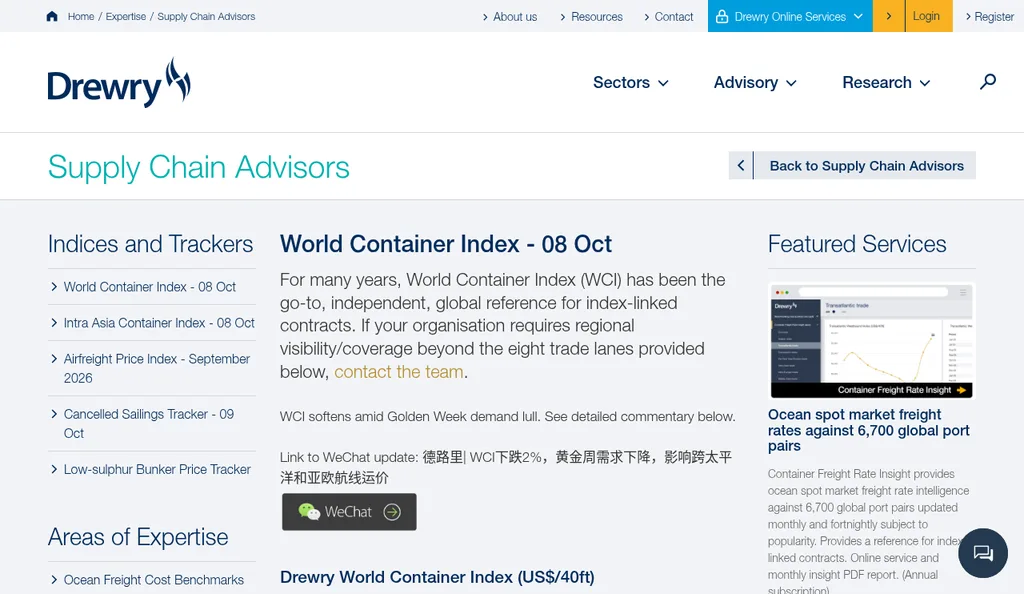Click the yellow arrow button next to Login
Screen dimensions: 1024x594
pos(889,16)
